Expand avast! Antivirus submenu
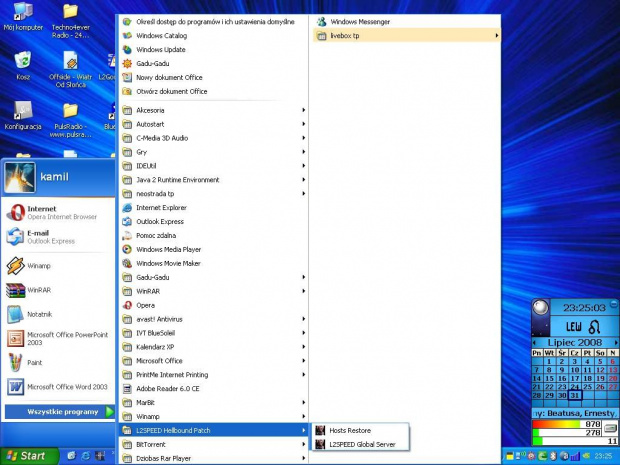 tap(214, 319)
